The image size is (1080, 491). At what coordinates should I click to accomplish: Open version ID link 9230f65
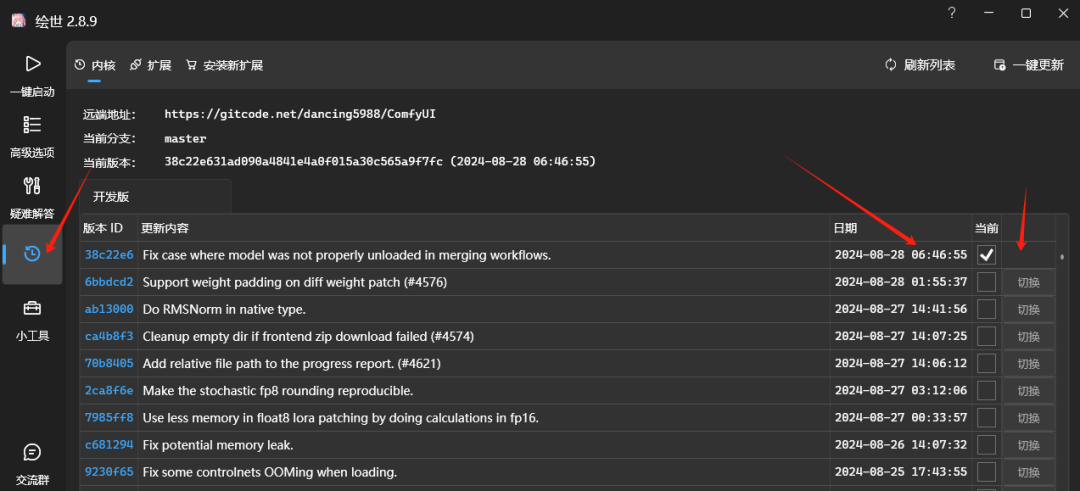[x=109, y=472]
